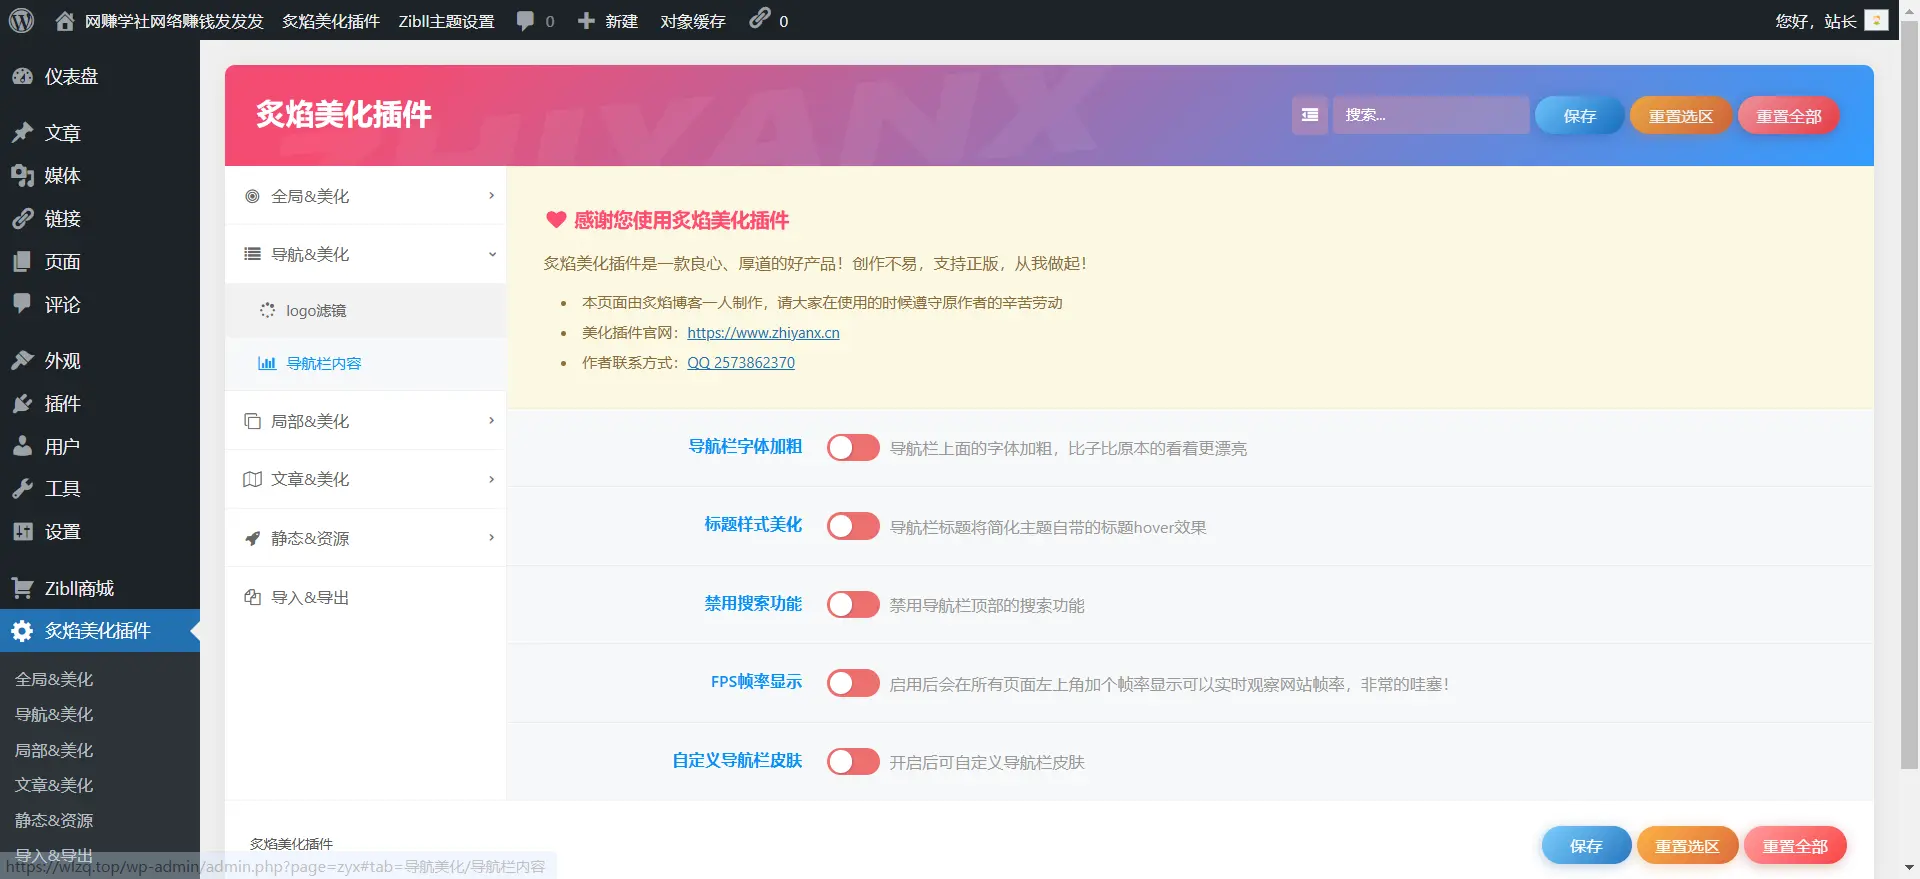1920x879 pixels.
Task: Click the top 重置选区 button
Action: click(1680, 116)
